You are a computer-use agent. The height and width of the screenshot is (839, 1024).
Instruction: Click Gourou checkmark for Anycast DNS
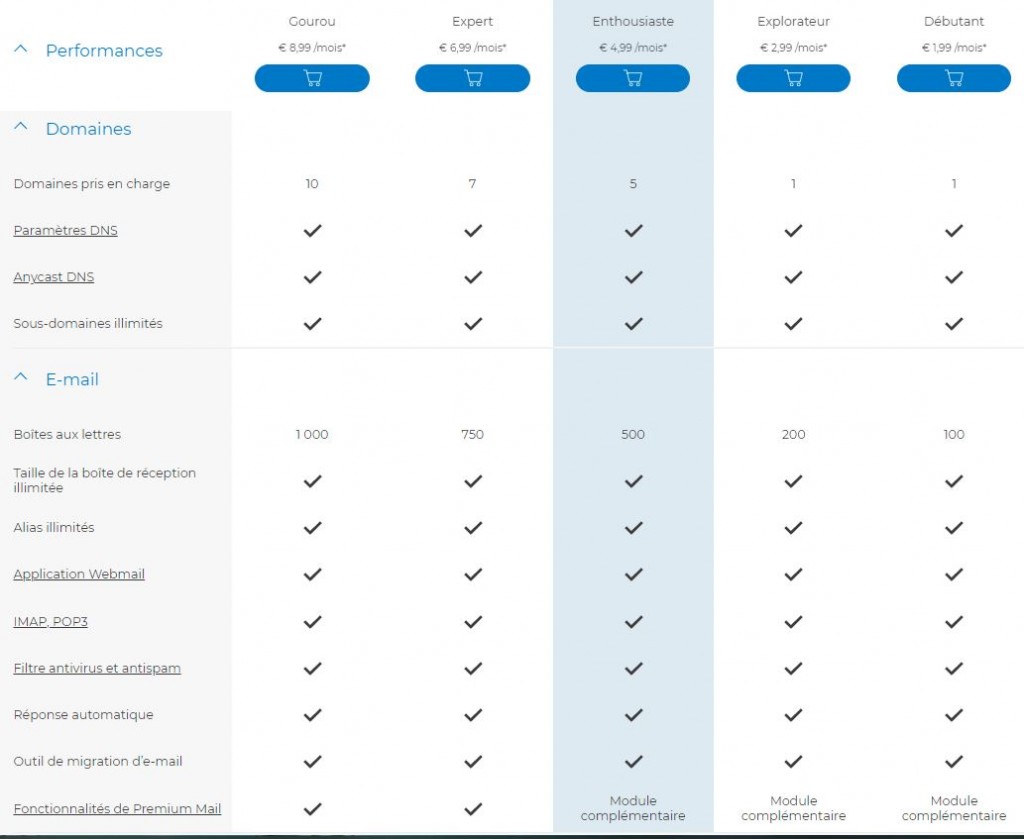pos(312,277)
